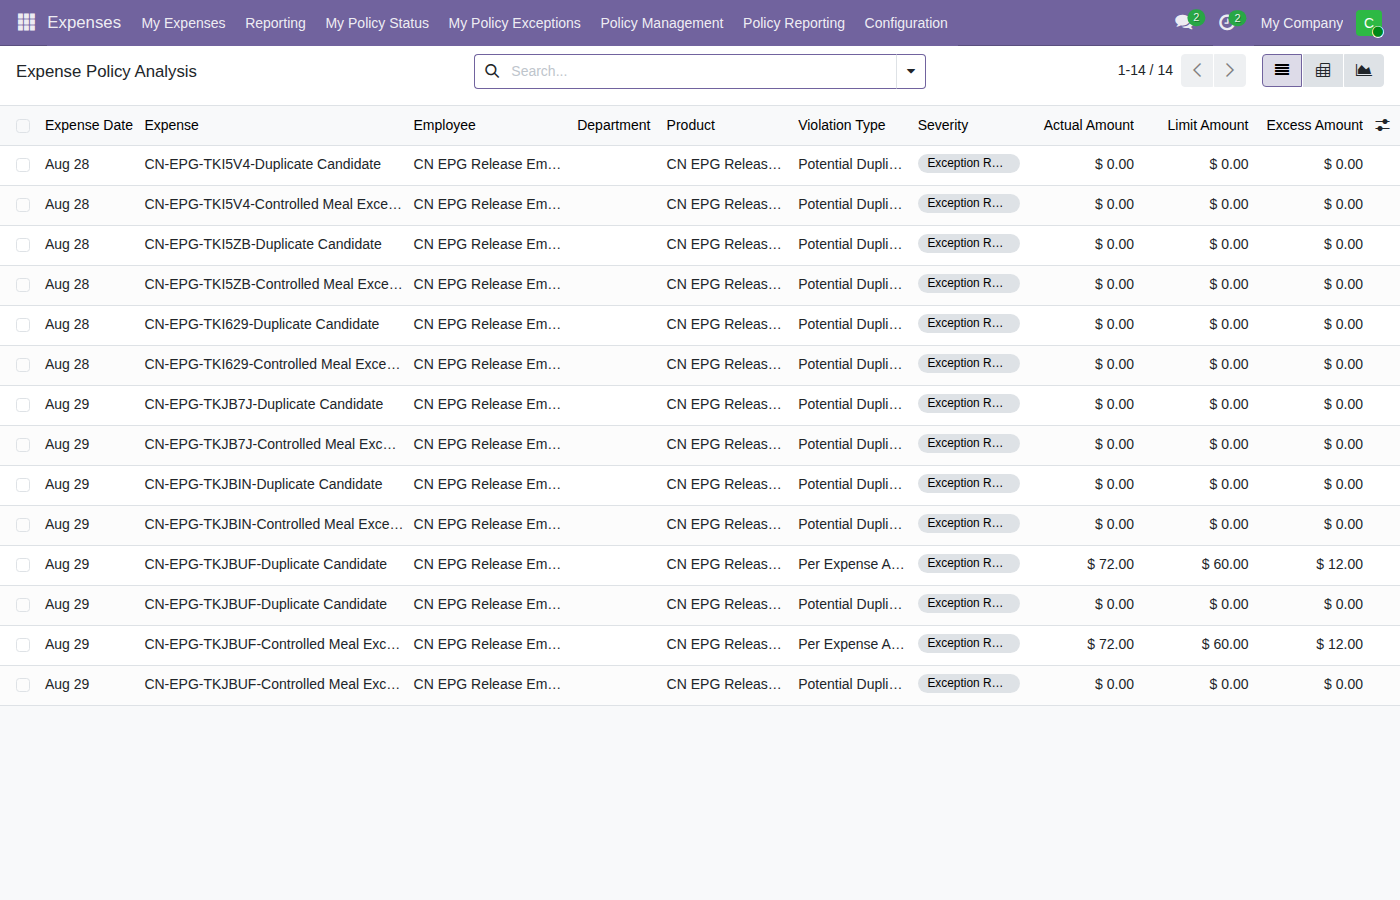Open Reporting menu
1400x900 pixels.
[275, 23]
